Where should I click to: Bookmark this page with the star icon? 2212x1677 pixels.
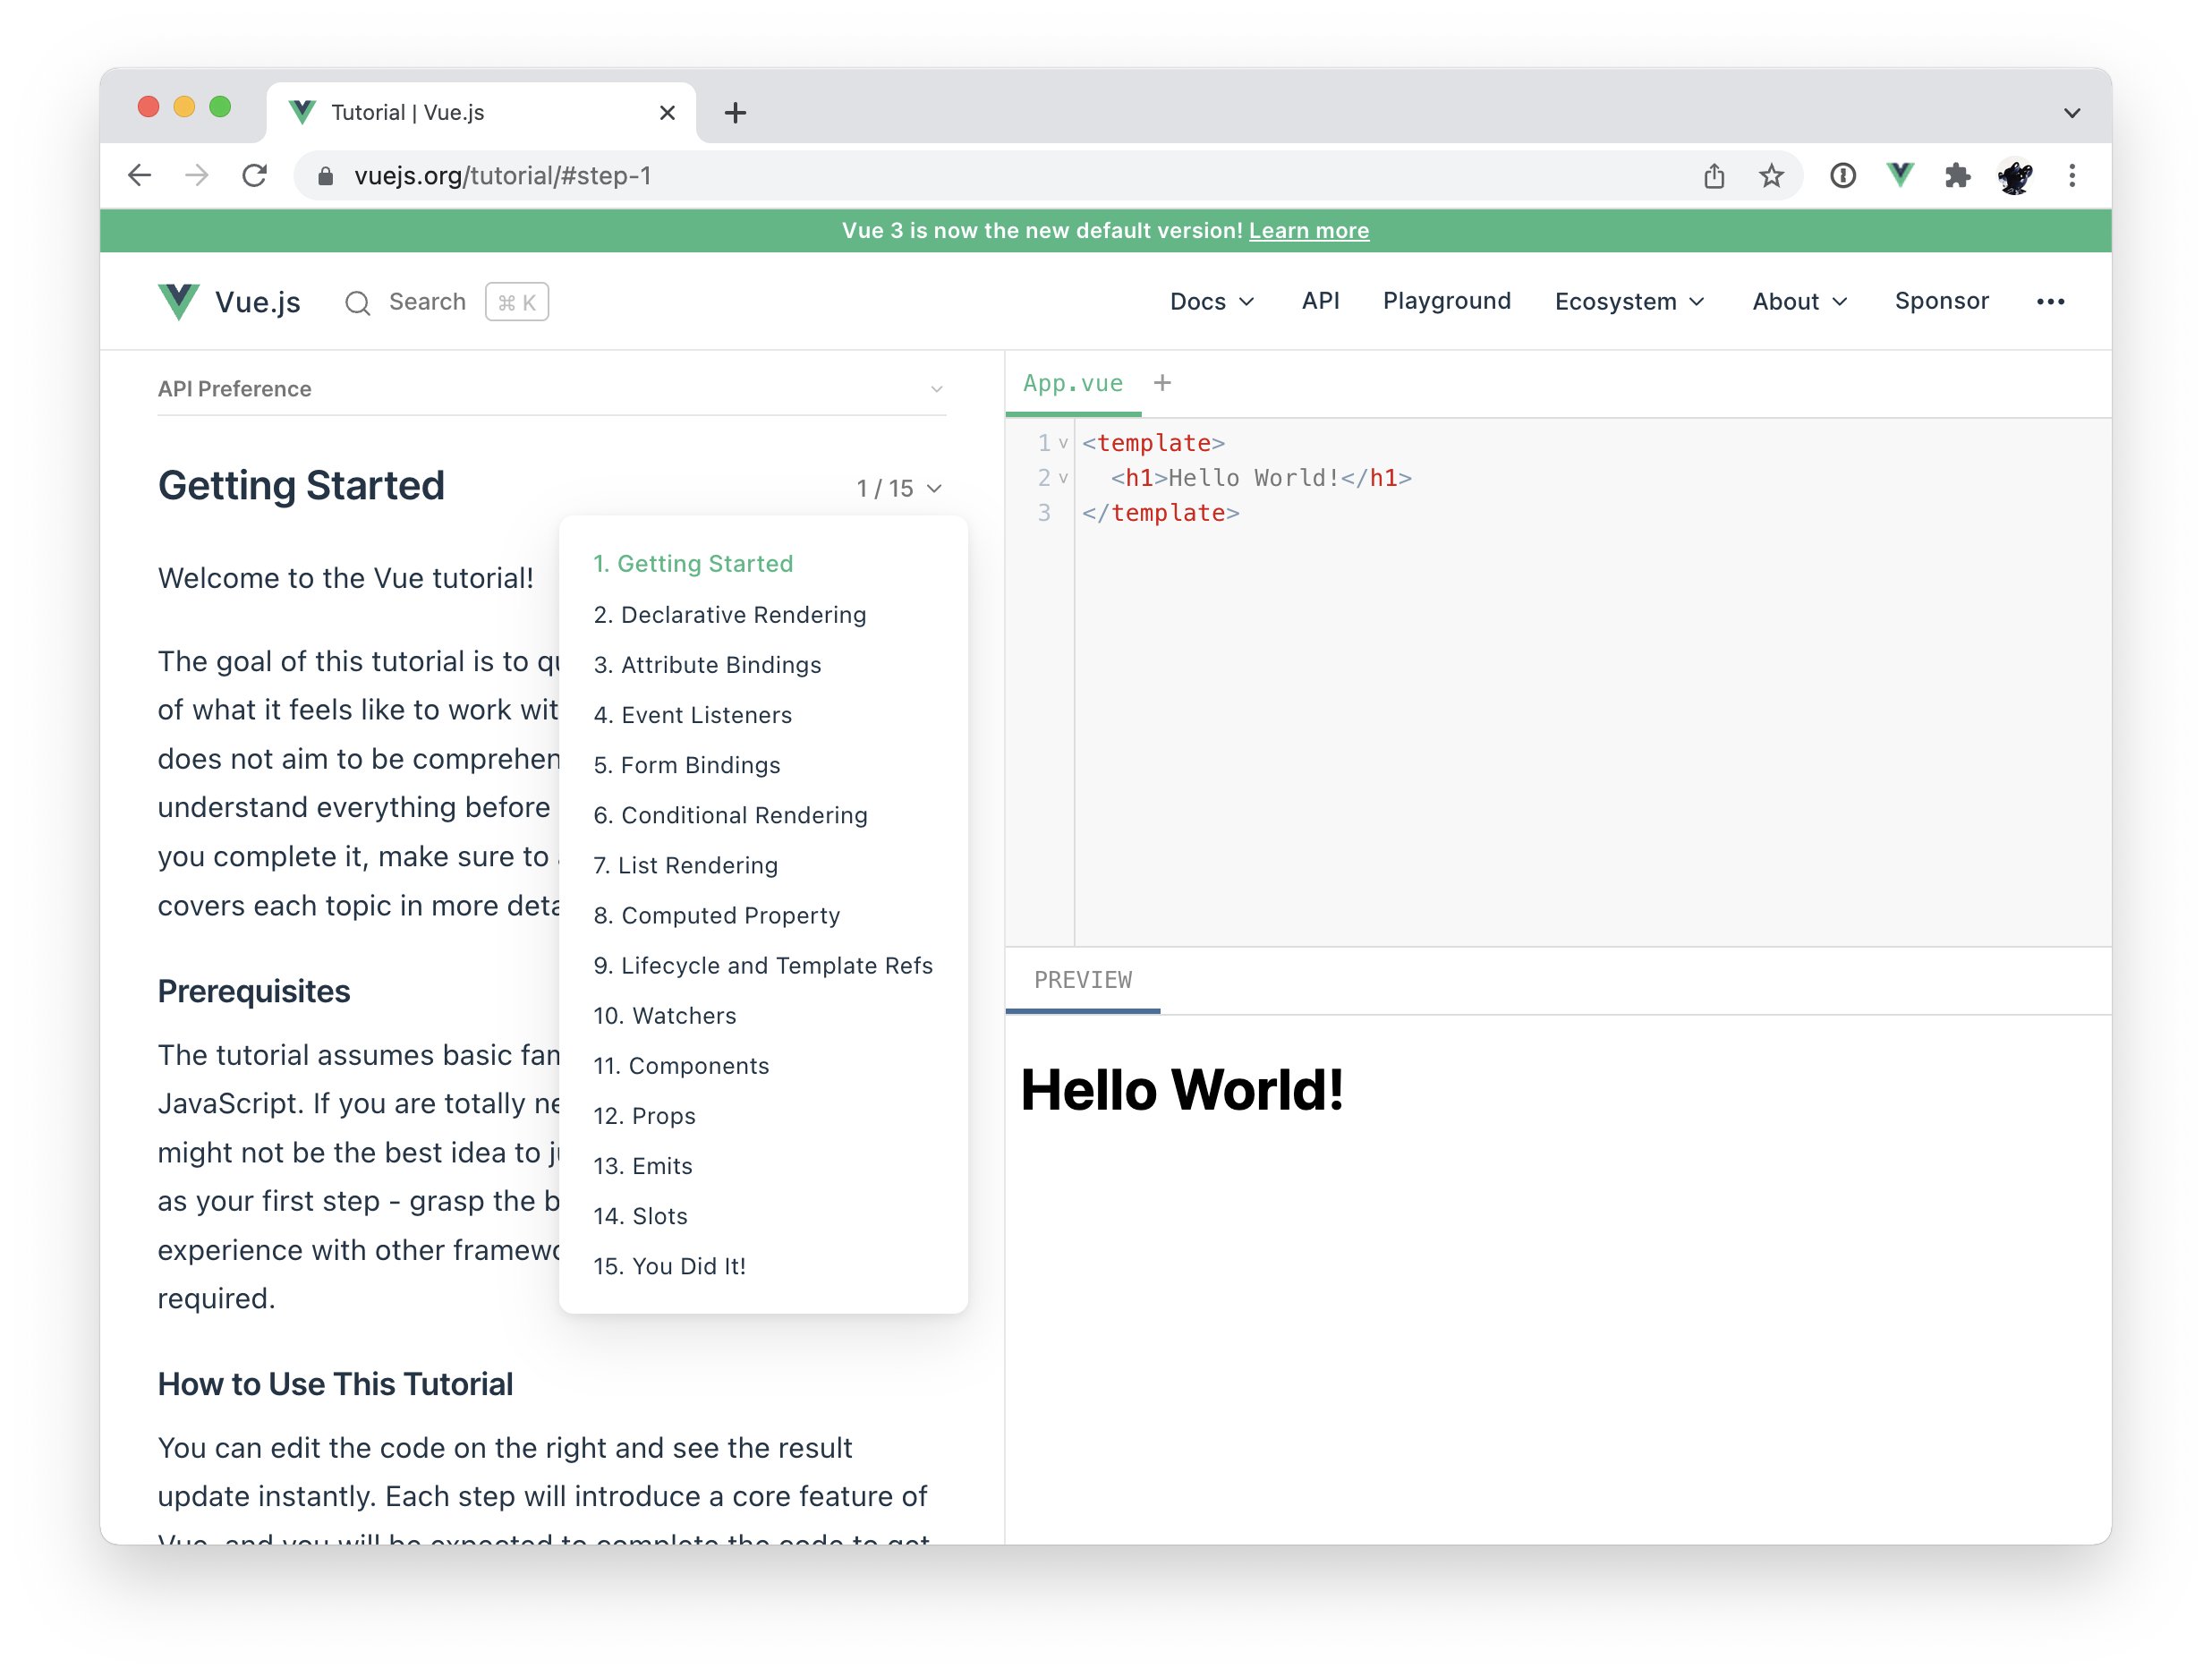tap(1771, 176)
